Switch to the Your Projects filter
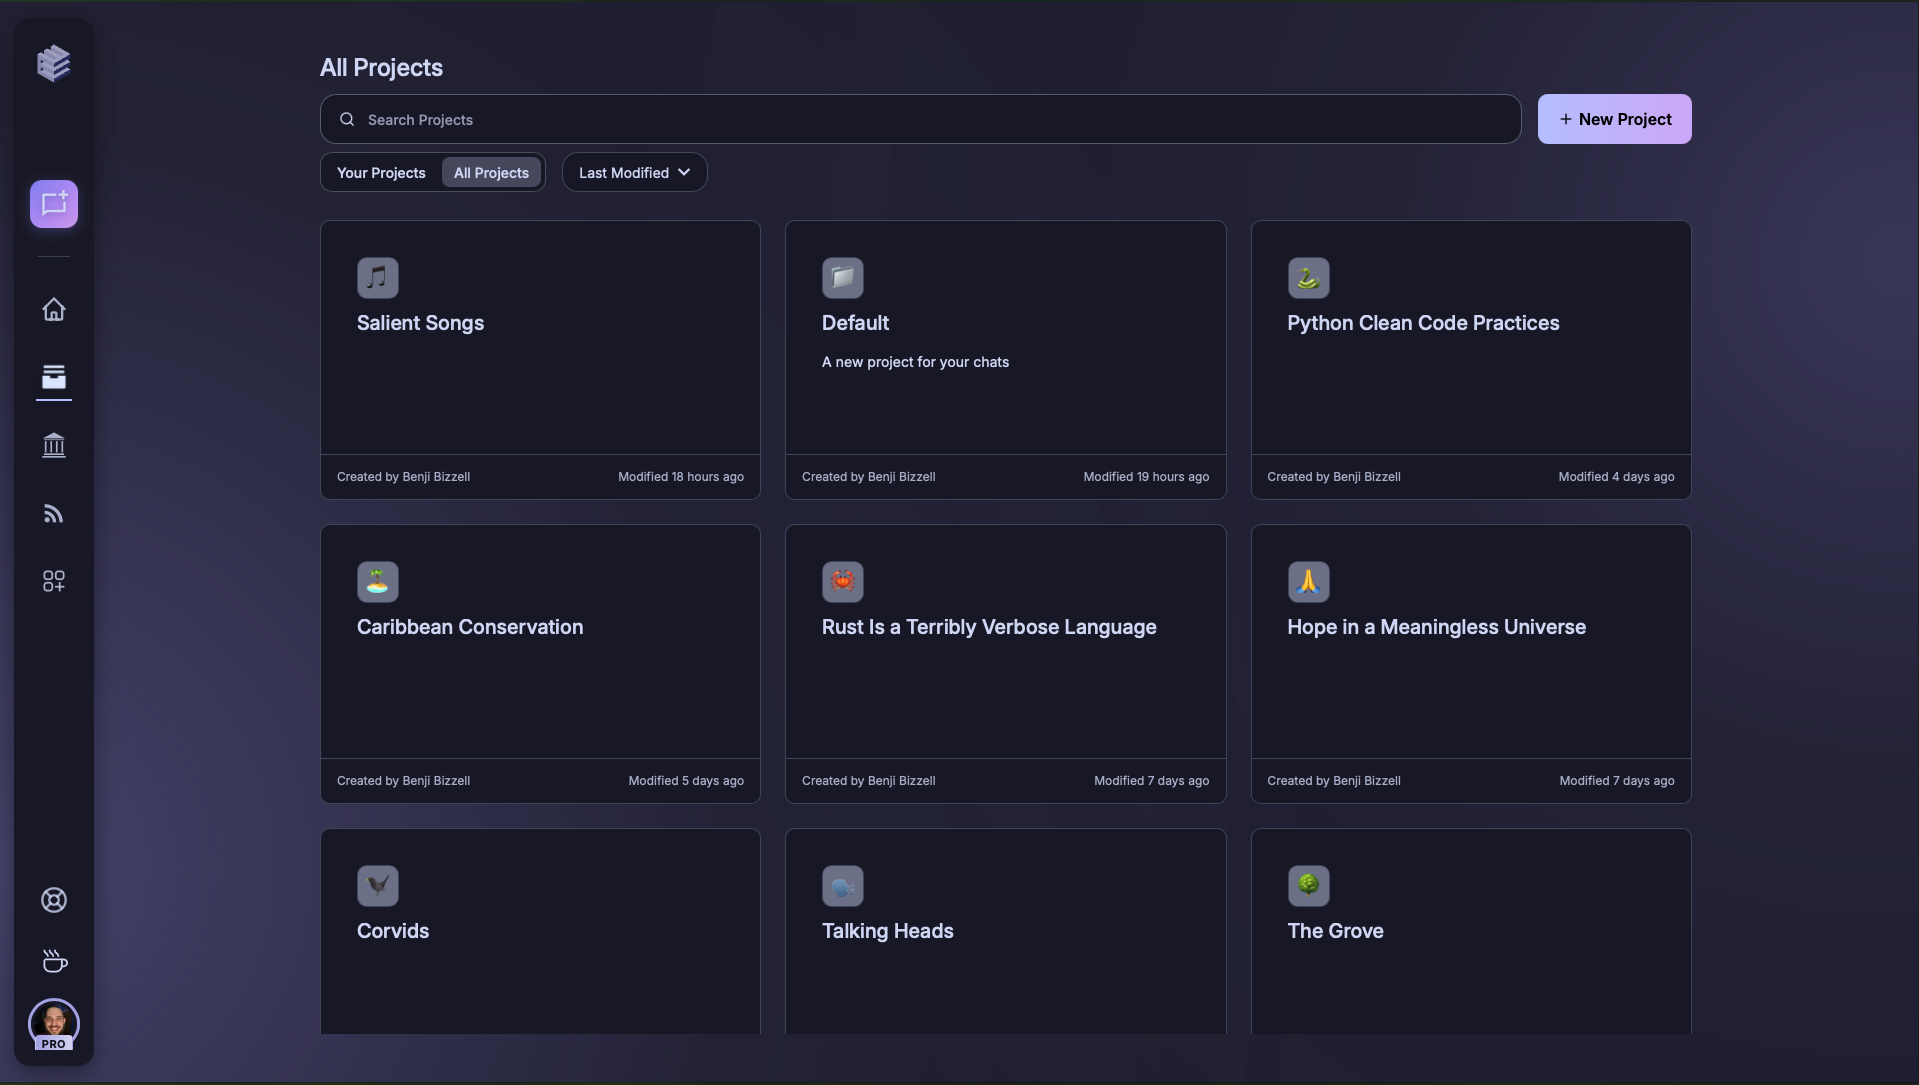Screen dimensions: 1919x1085 (x=380, y=172)
